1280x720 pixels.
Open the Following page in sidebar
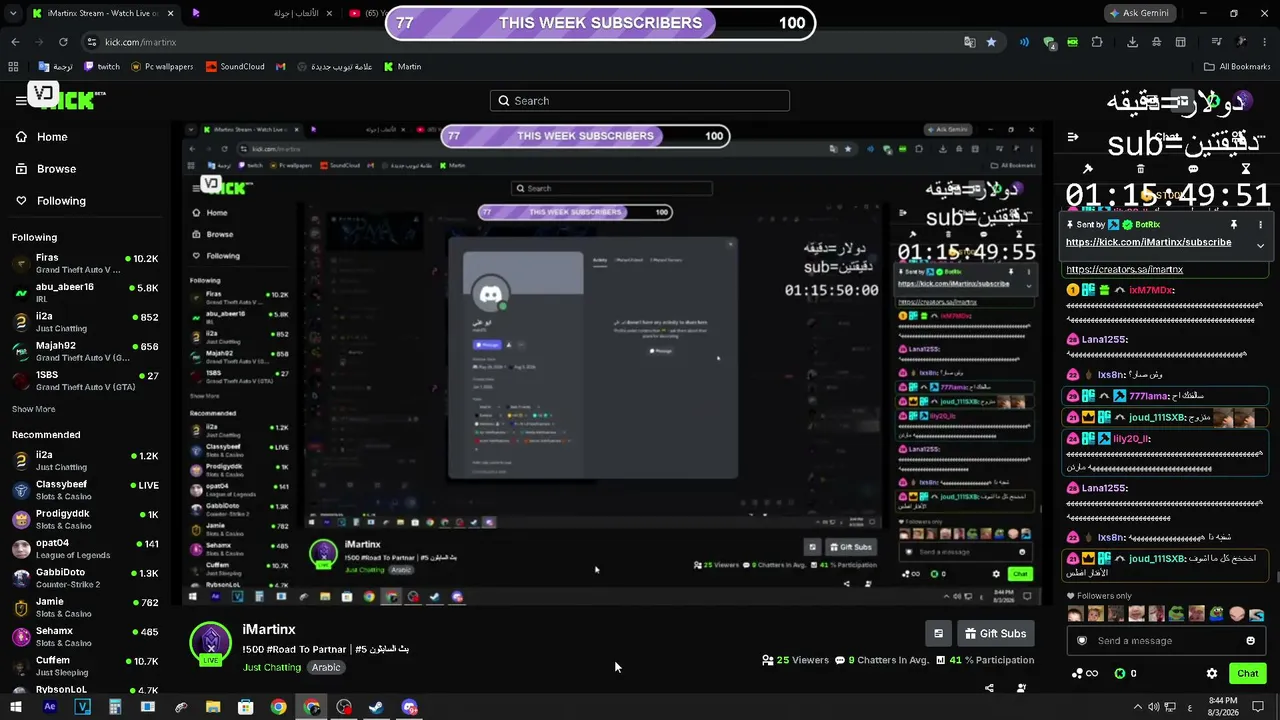(x=51, y=201)
